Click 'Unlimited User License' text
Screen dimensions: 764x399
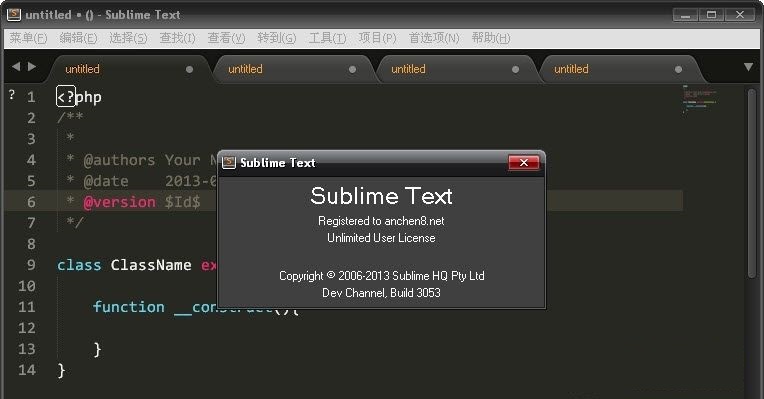tap(381, 238)
